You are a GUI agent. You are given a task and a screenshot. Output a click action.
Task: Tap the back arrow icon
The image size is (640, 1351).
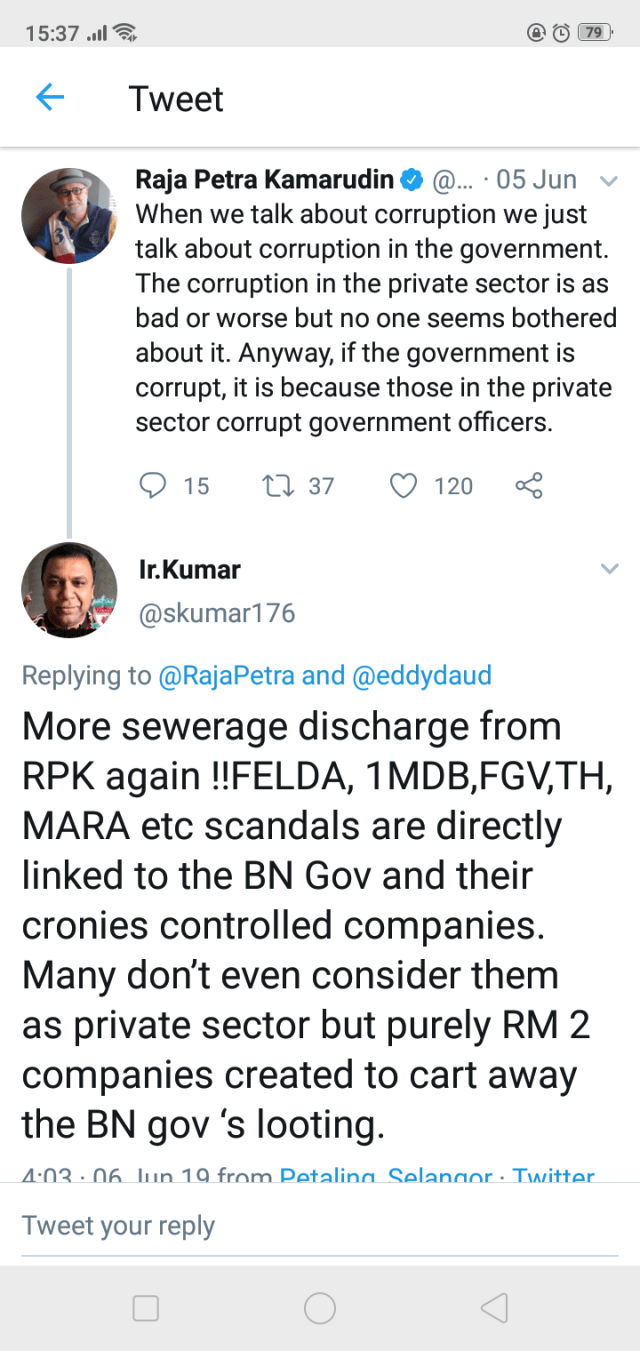(x=49, y=98)
